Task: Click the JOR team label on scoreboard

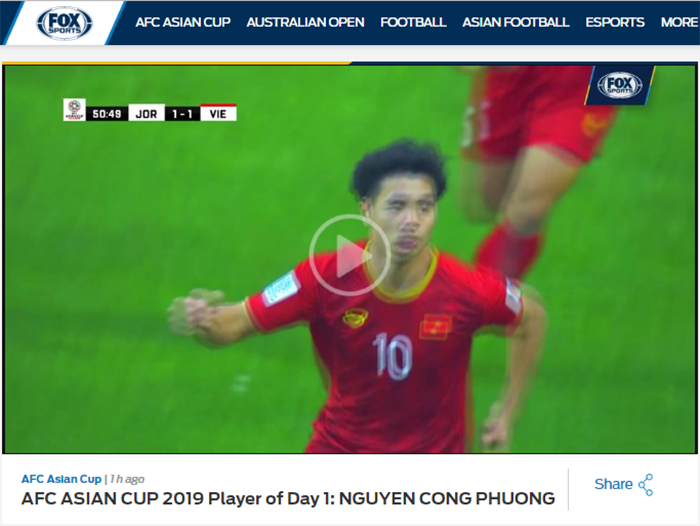Action: tap(146, 114)
